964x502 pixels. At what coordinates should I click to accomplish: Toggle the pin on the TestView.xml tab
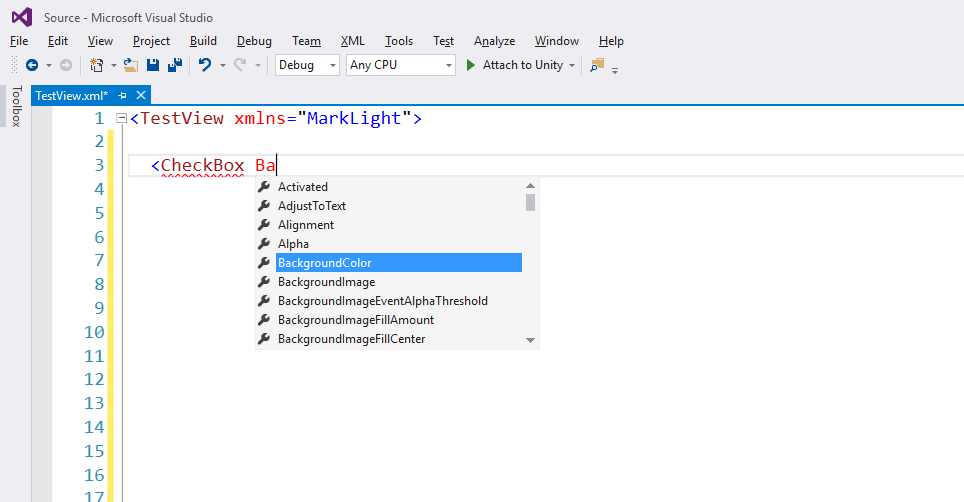click(122, 95)
